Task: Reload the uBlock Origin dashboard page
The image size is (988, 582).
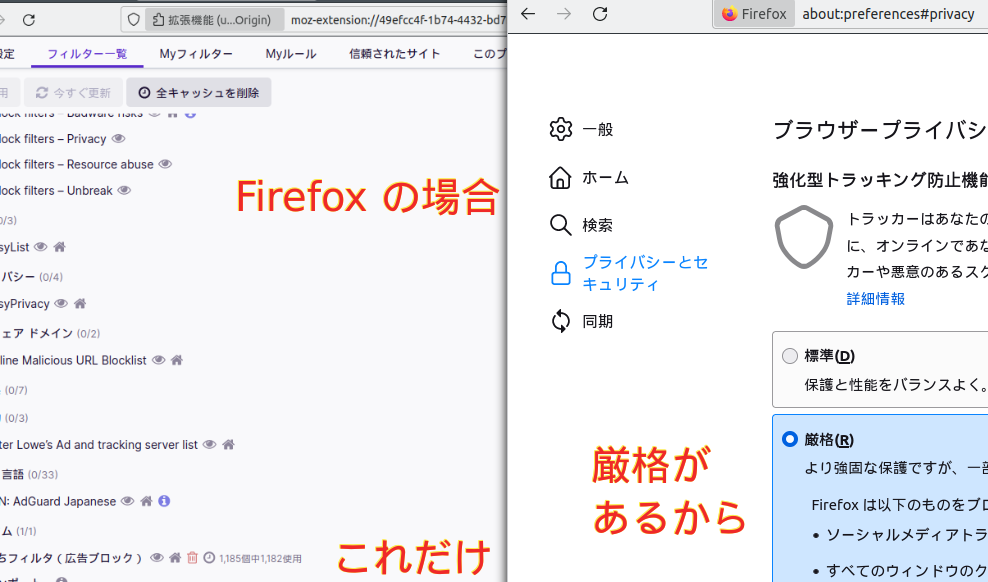Action: click(28, 20)
